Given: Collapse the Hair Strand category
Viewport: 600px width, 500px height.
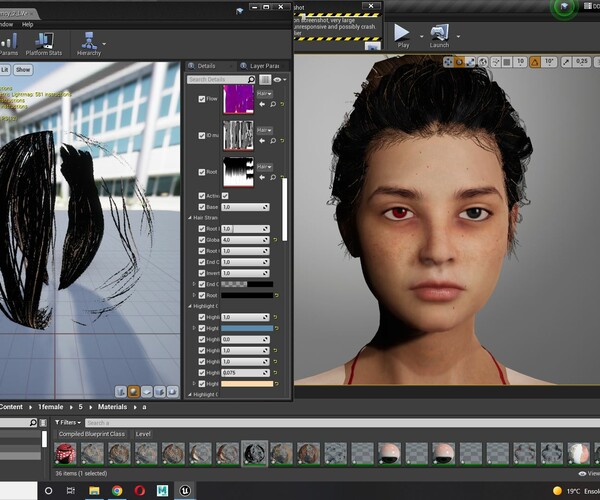Looking at the screenshot, I should click(x=190, y=218).
